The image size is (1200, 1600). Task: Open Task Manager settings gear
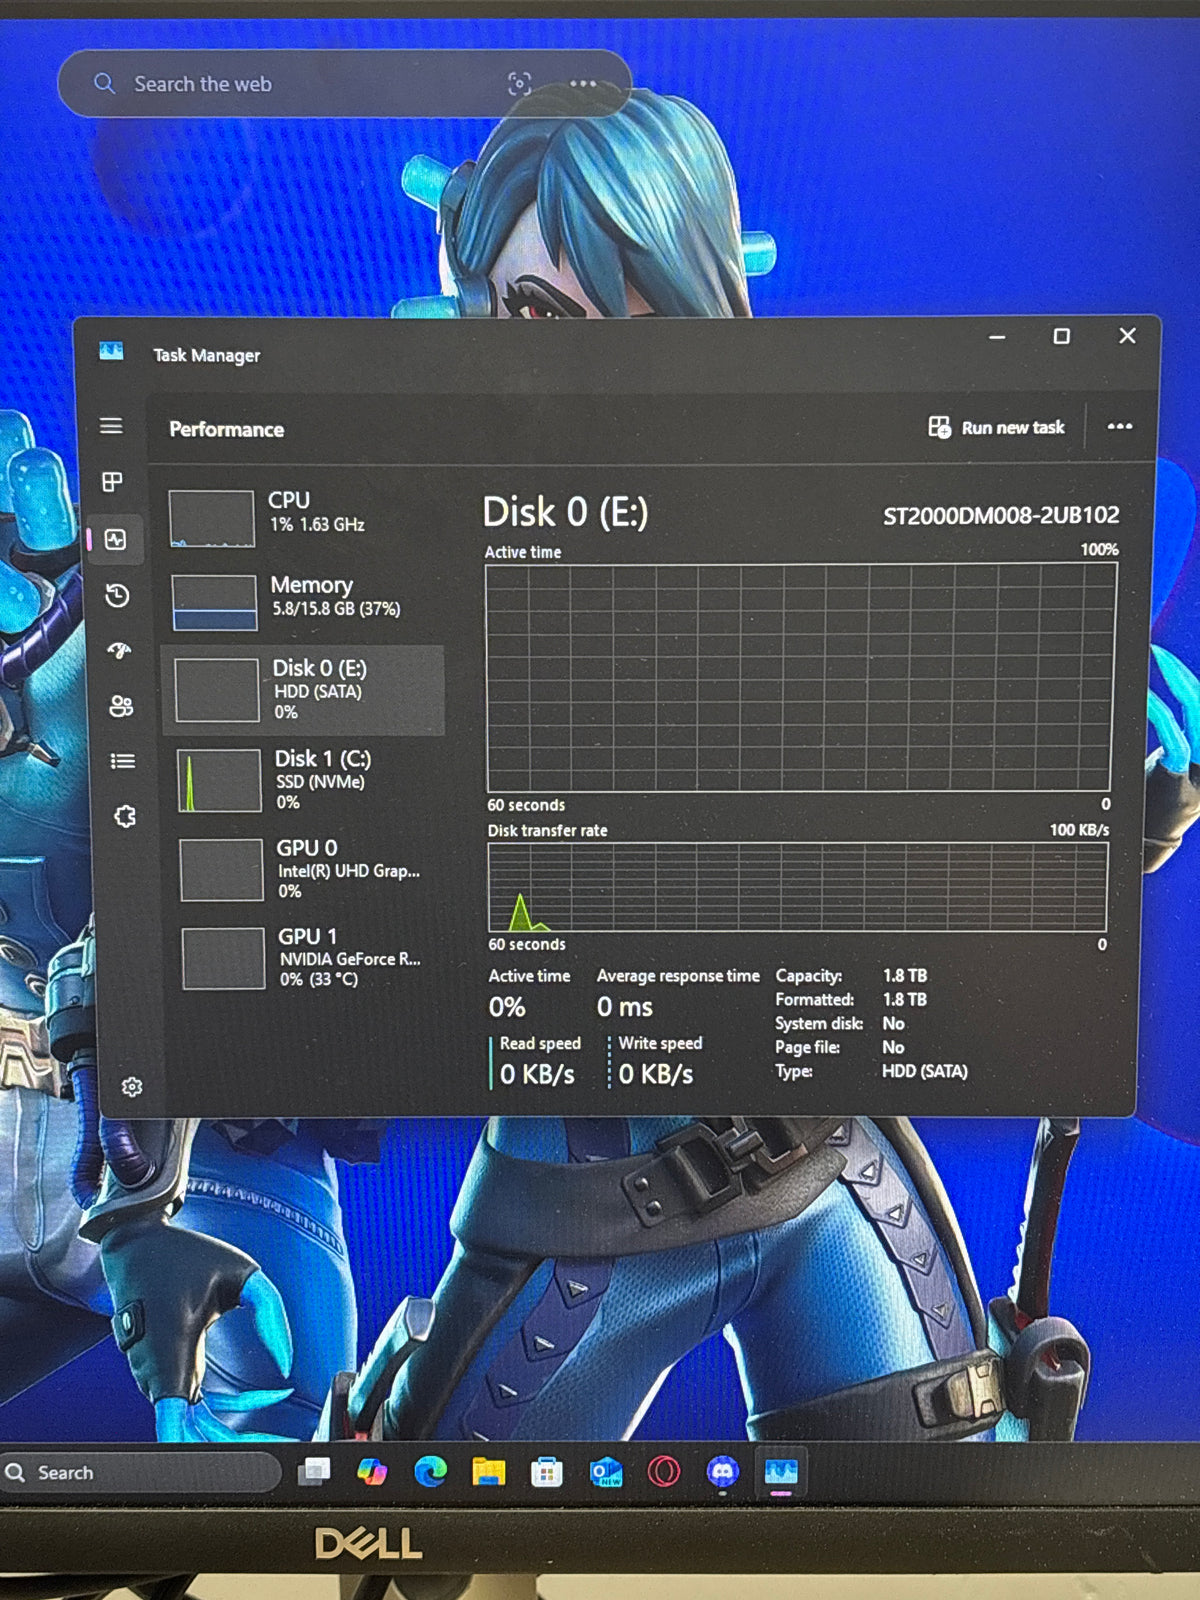pyautogui.click(x=132, y=1087)
